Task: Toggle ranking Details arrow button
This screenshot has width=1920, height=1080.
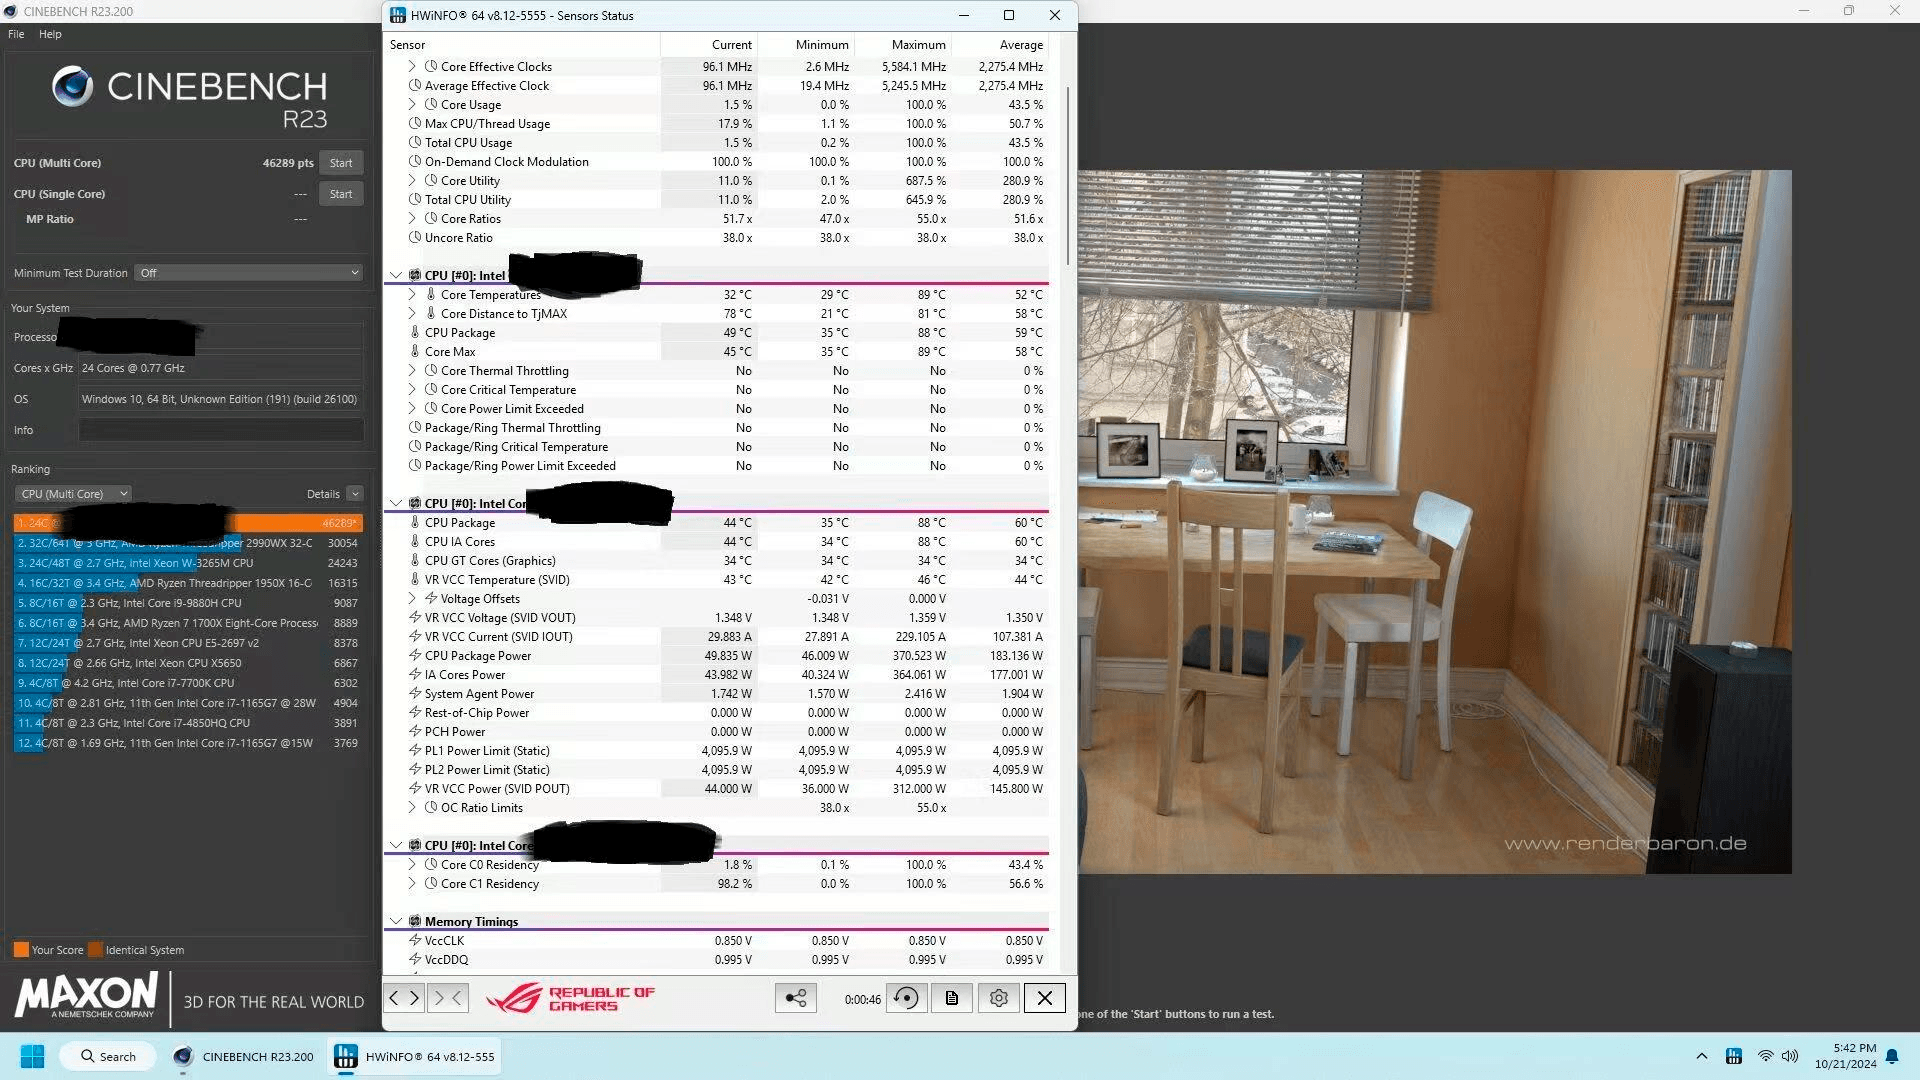Action: [355, 494]
